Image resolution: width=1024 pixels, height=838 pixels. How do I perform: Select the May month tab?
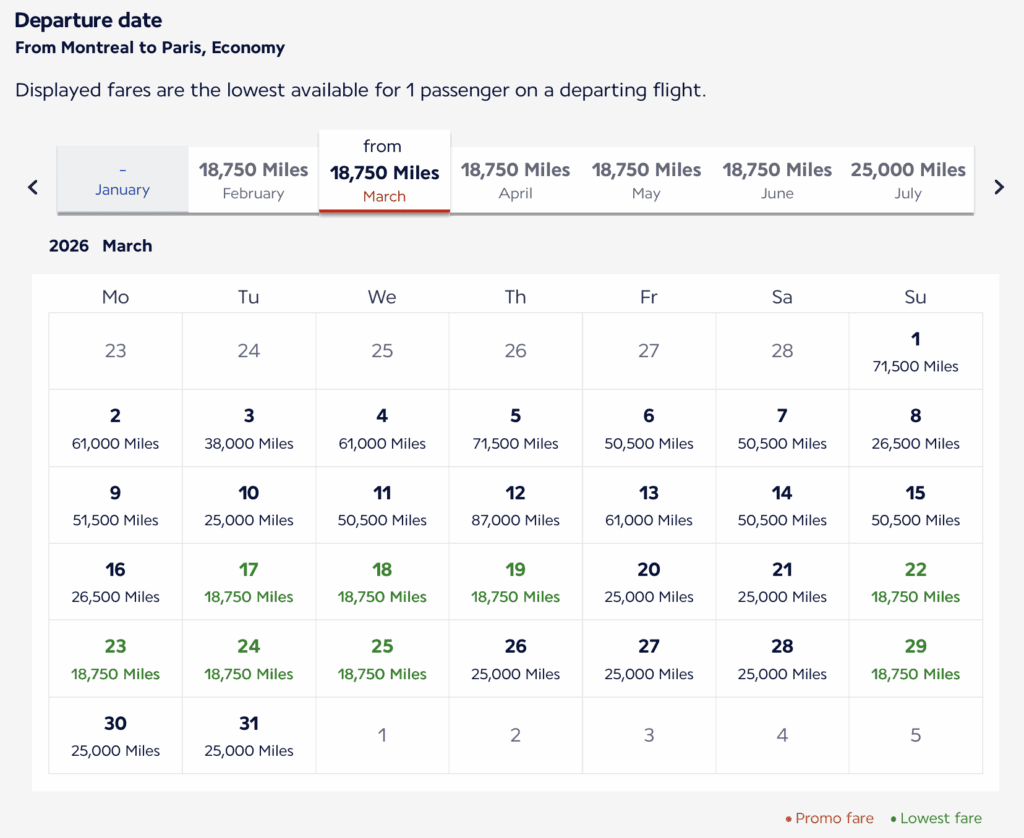(646, 180)
